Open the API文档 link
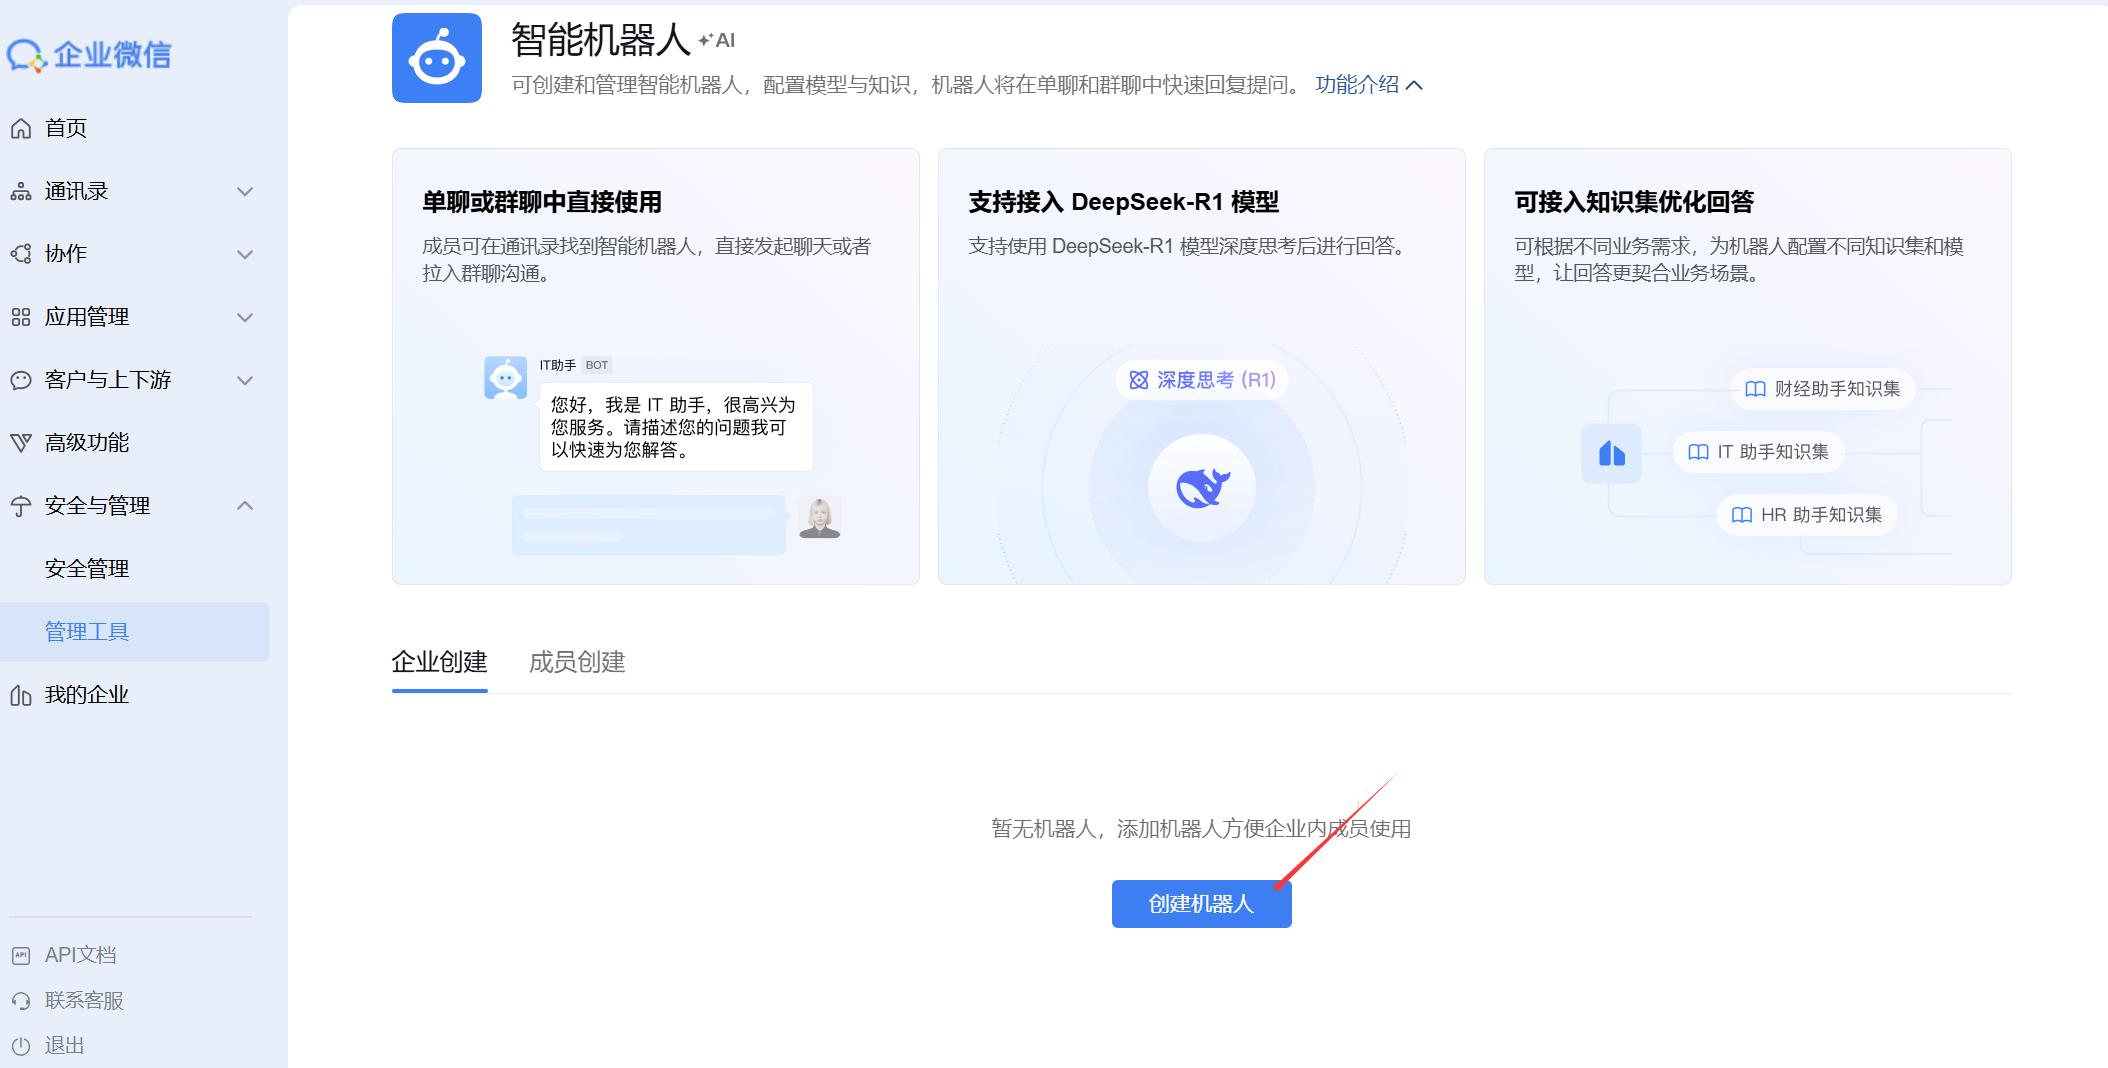 80,955
